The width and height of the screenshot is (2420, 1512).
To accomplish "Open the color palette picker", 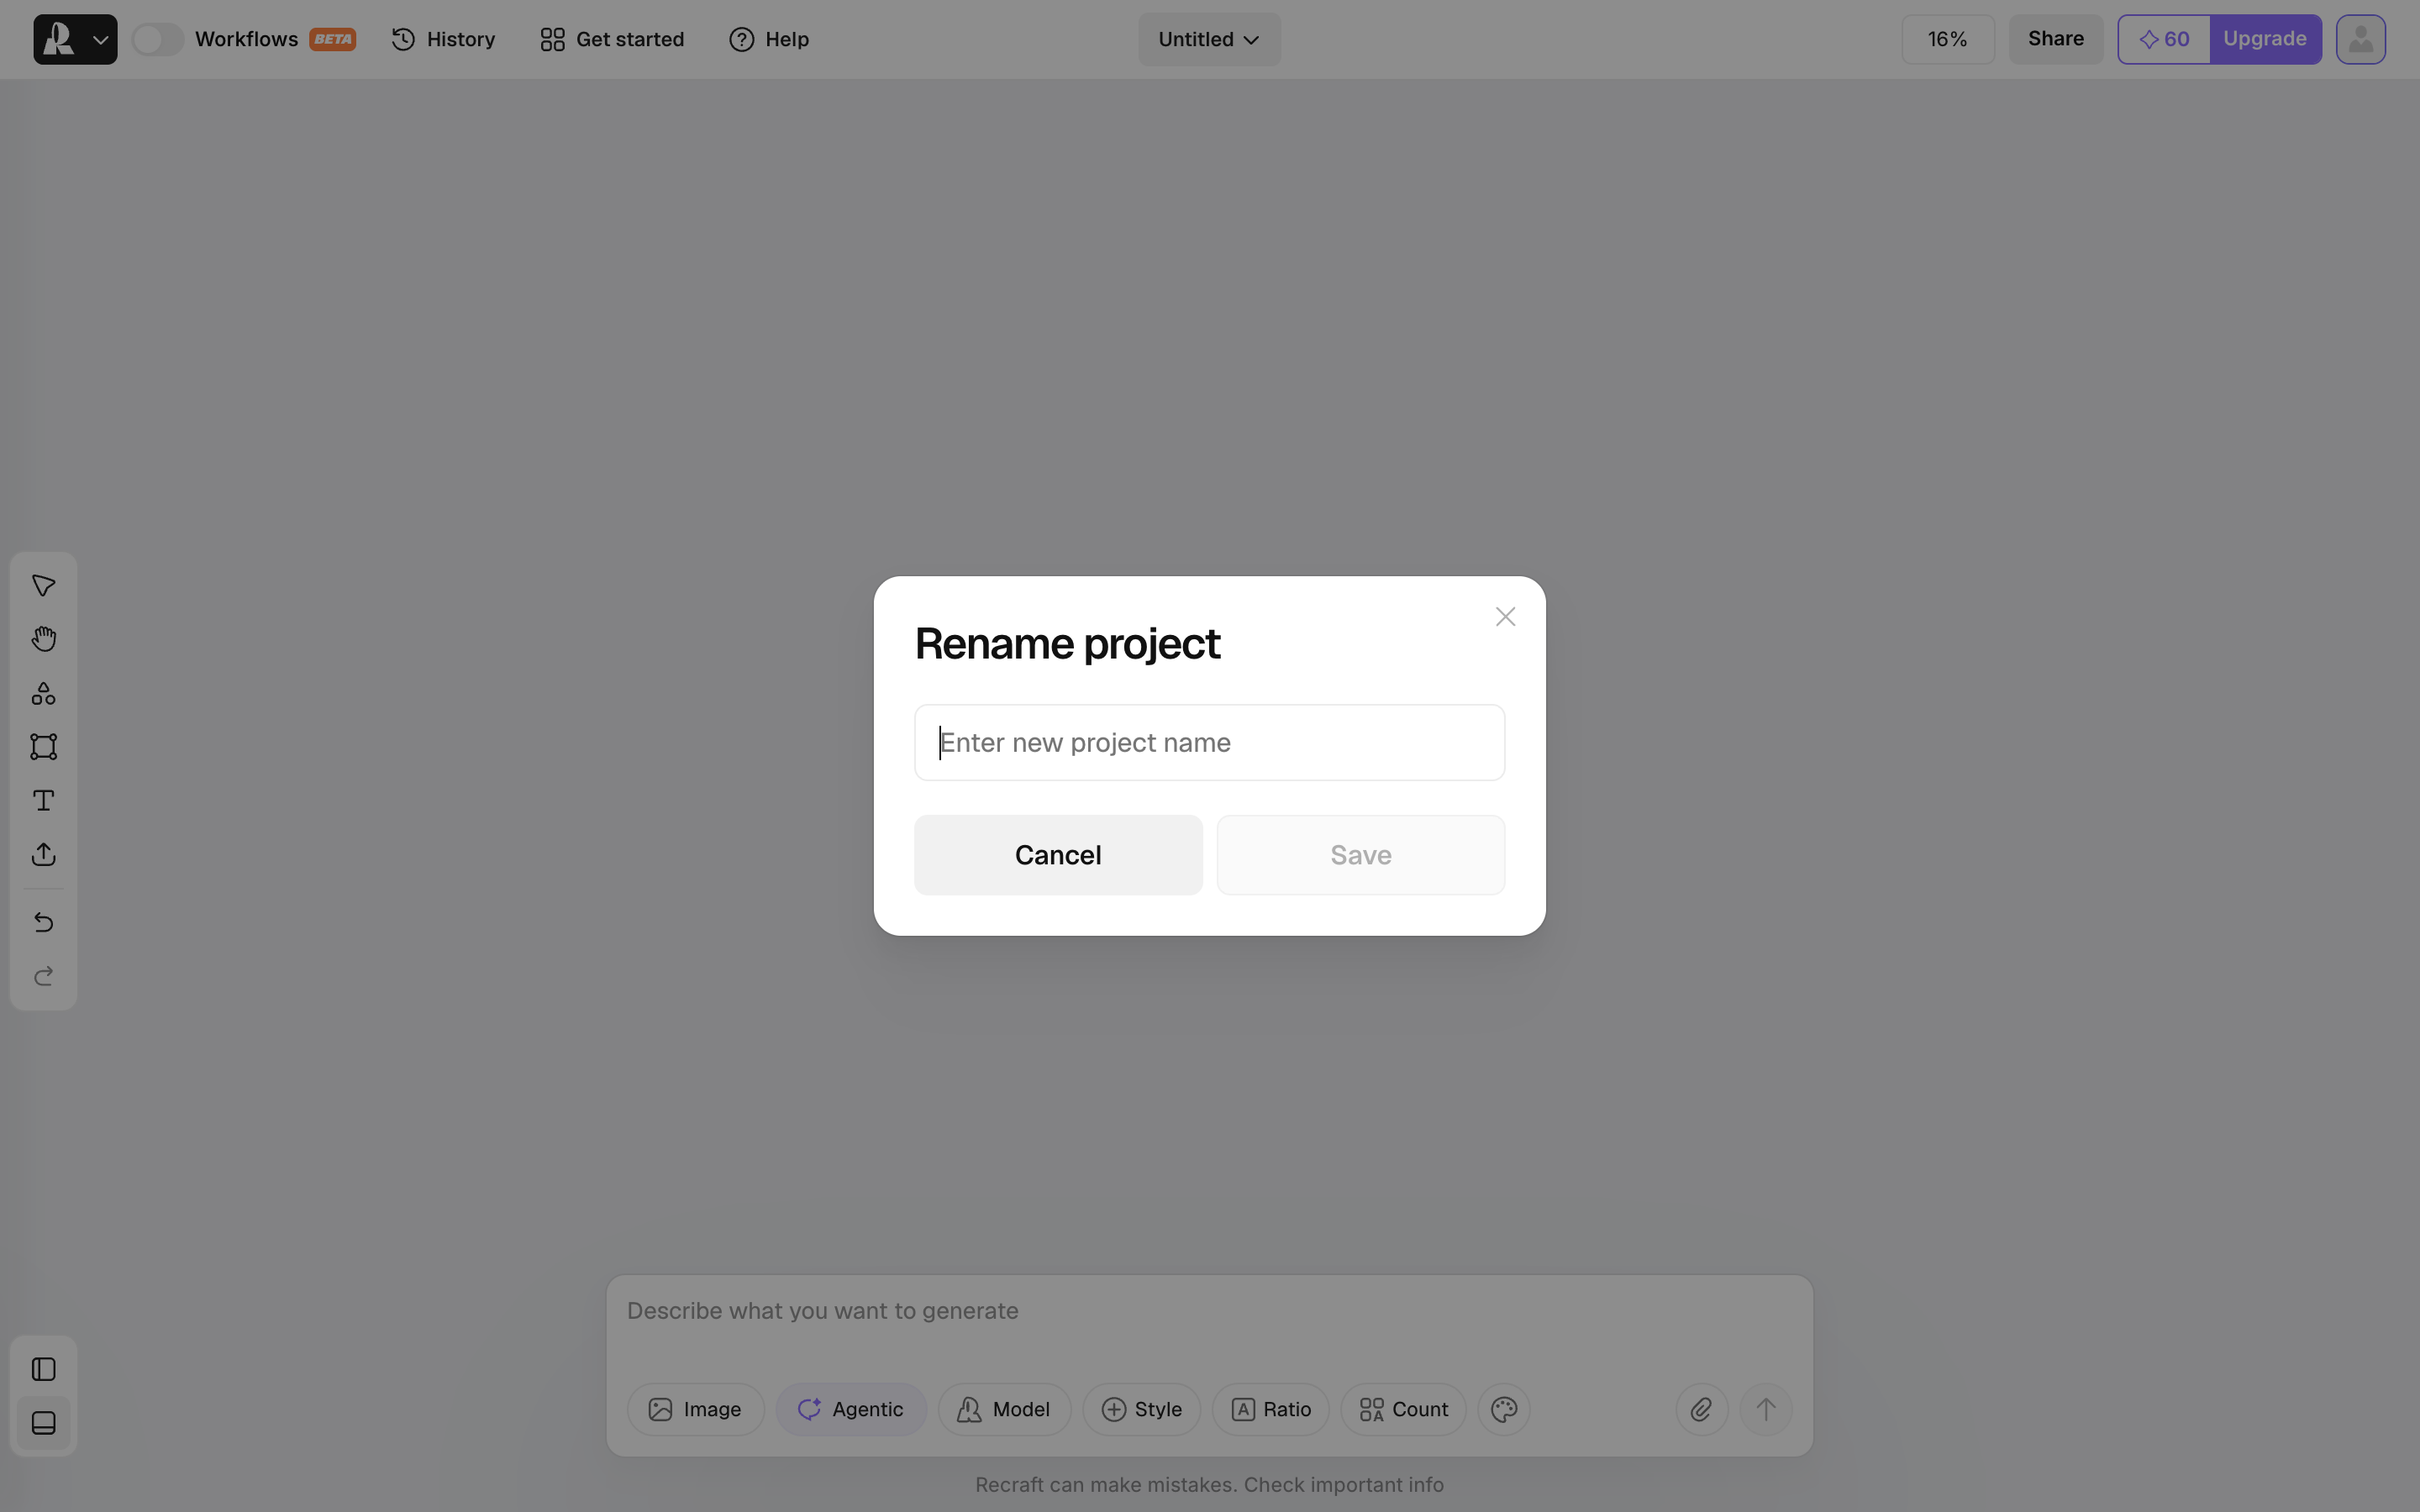I will 1504,1409.
